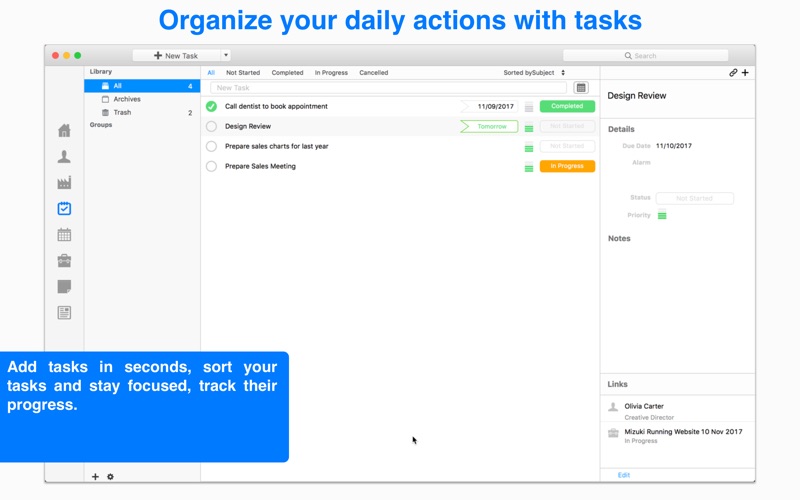Open the New Task dropdown arrow
The image size is (800, 500).
pos(226,55)
